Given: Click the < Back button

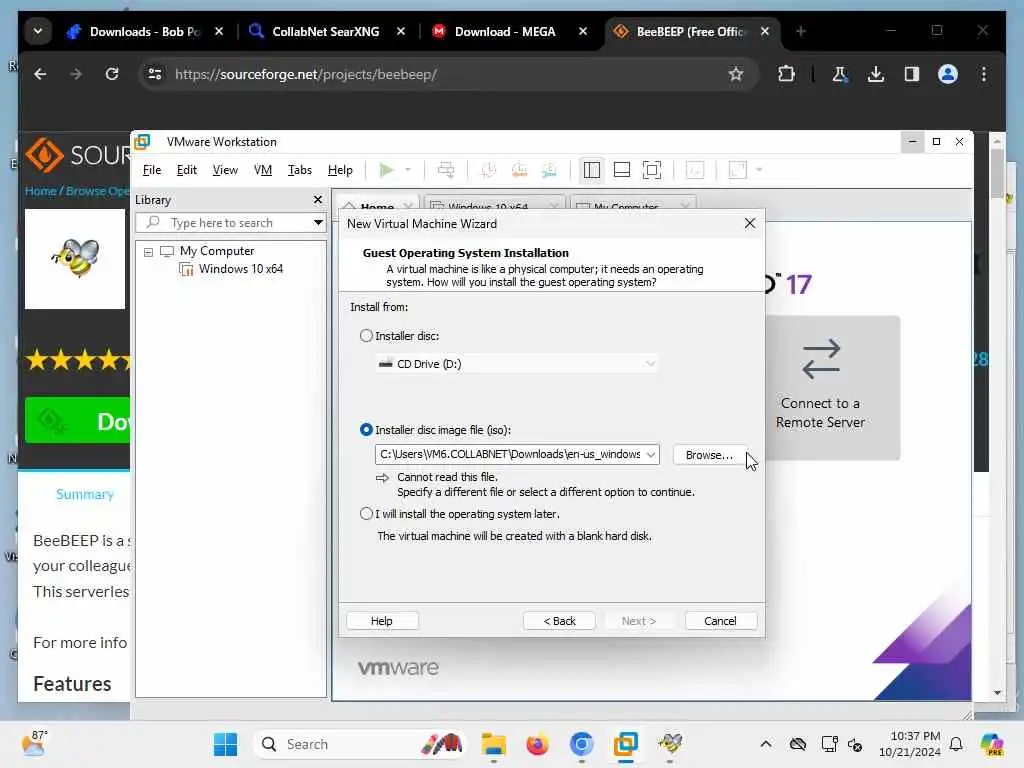Looking at the screenshot, I should pyautogui.click(x=559, y=621).
